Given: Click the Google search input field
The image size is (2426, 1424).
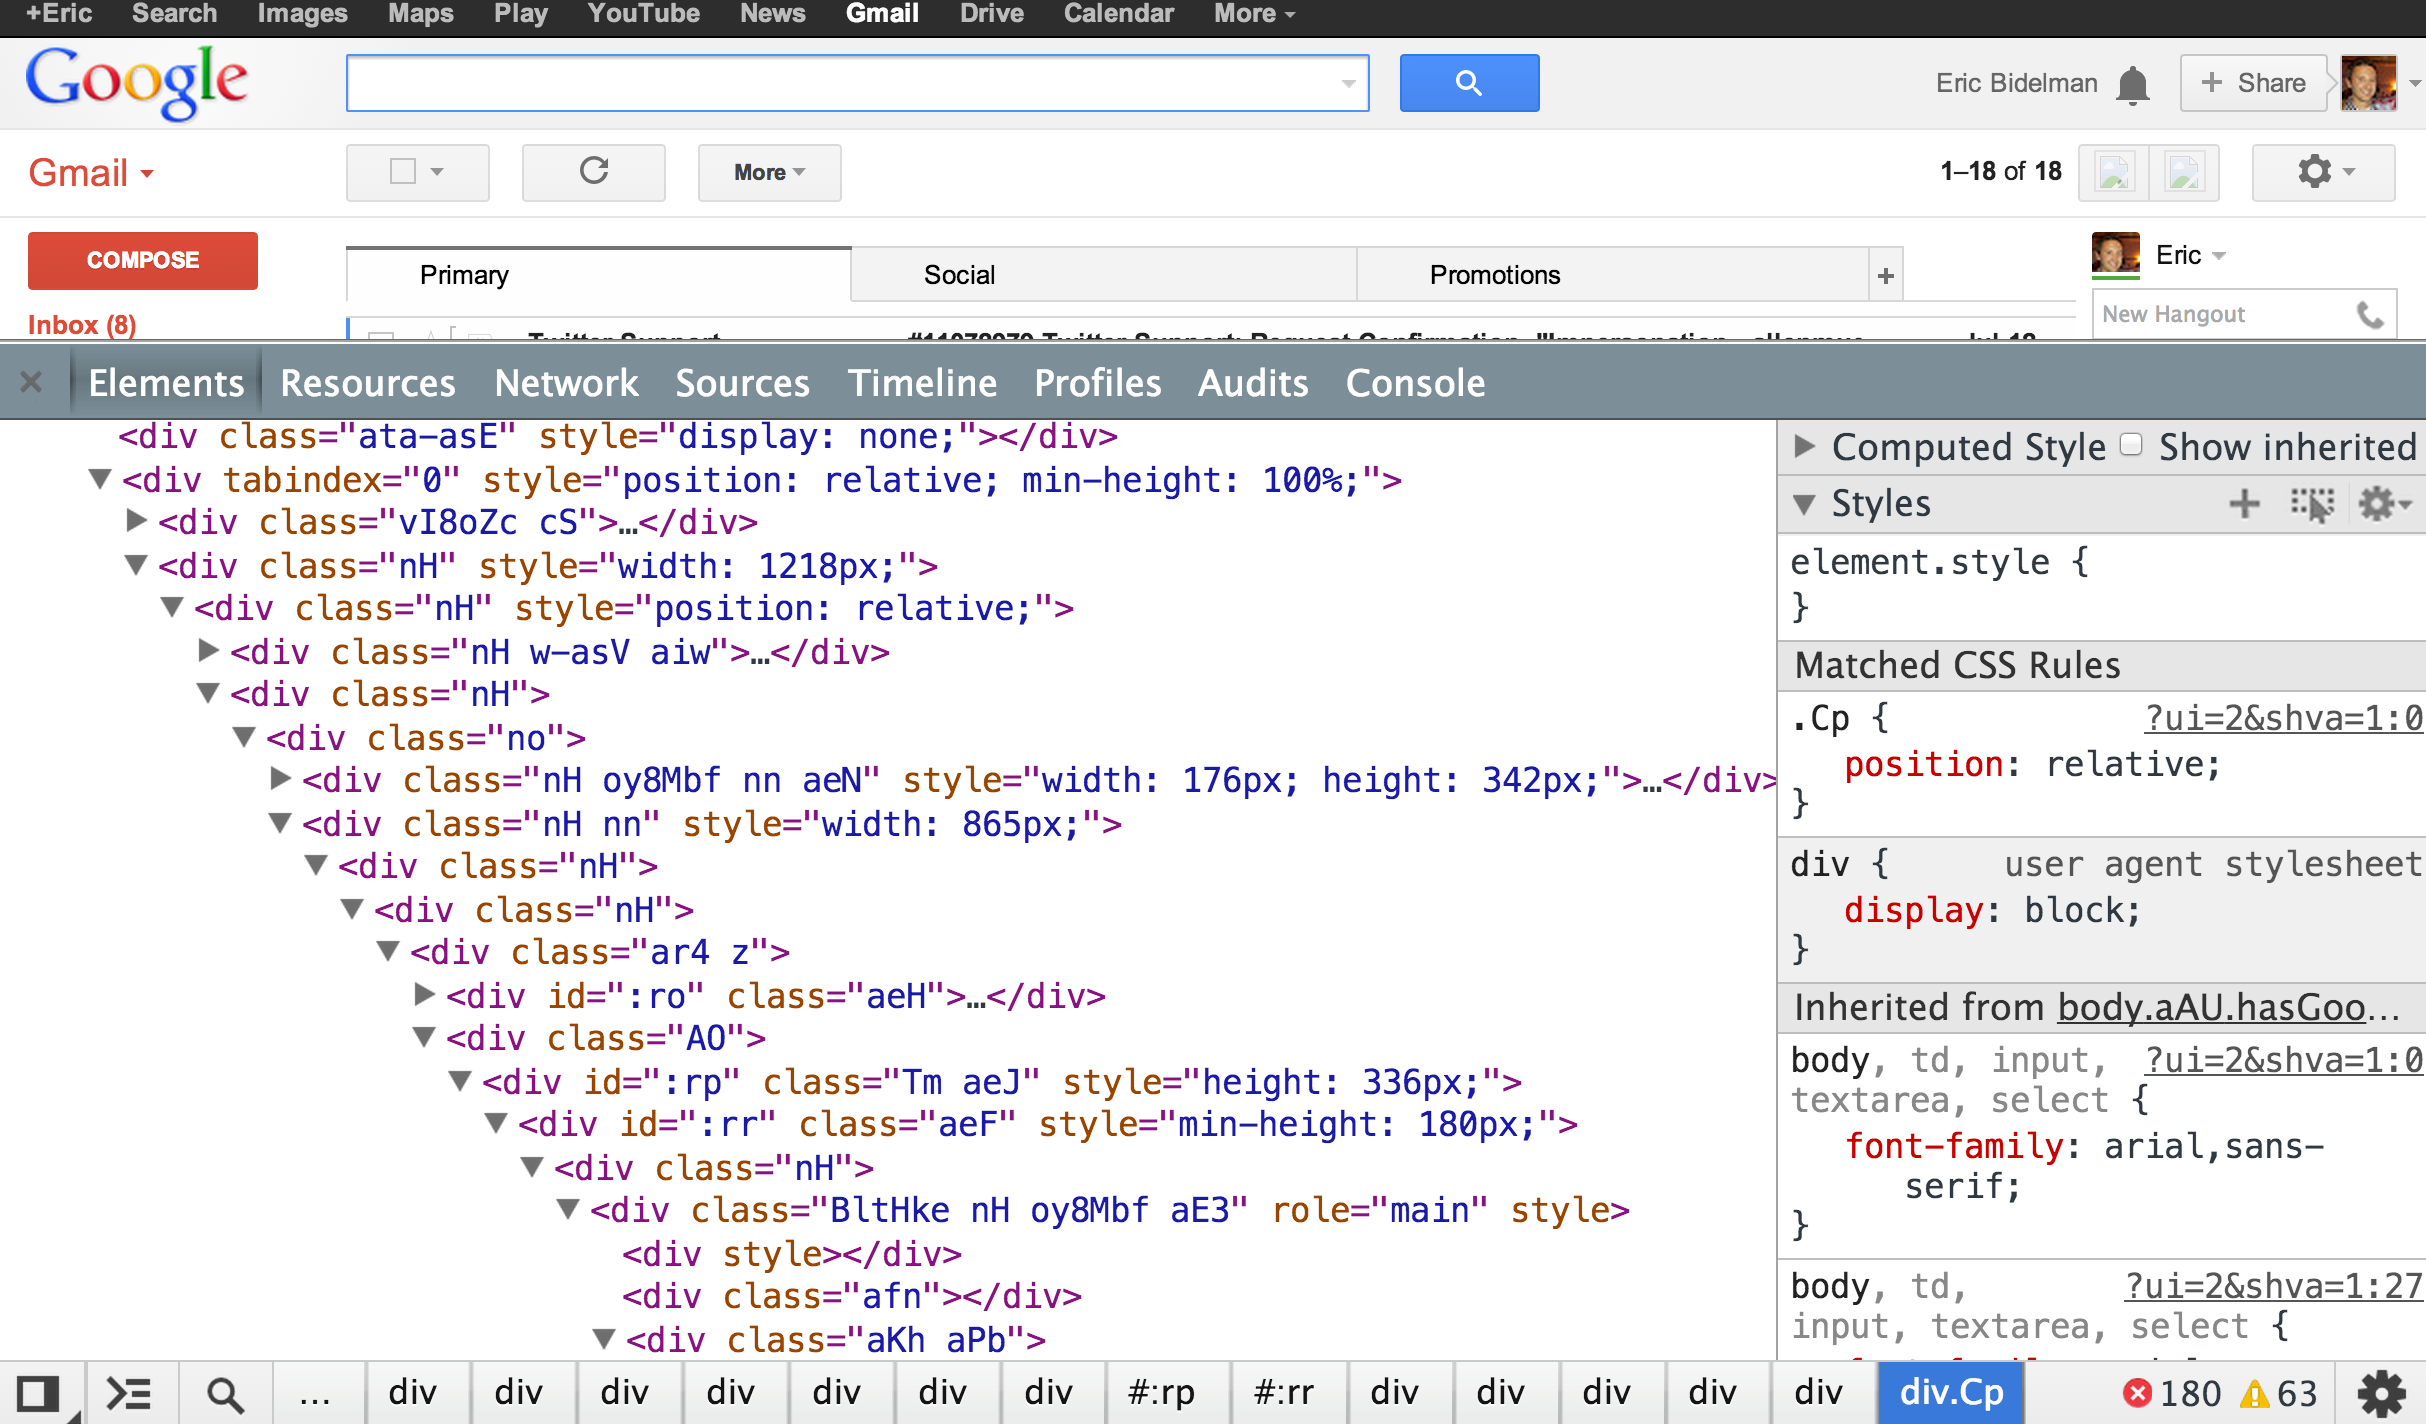Looking at the screenshot, I should click(x=860, y=81).
